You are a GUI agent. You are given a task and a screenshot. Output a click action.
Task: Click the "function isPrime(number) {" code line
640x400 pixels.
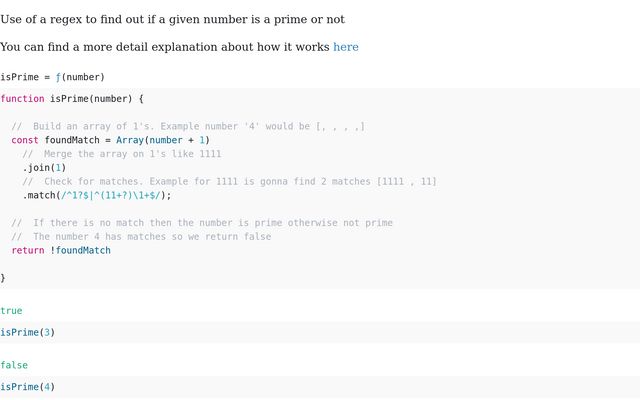pyautogui.click(x=72, y=98)
